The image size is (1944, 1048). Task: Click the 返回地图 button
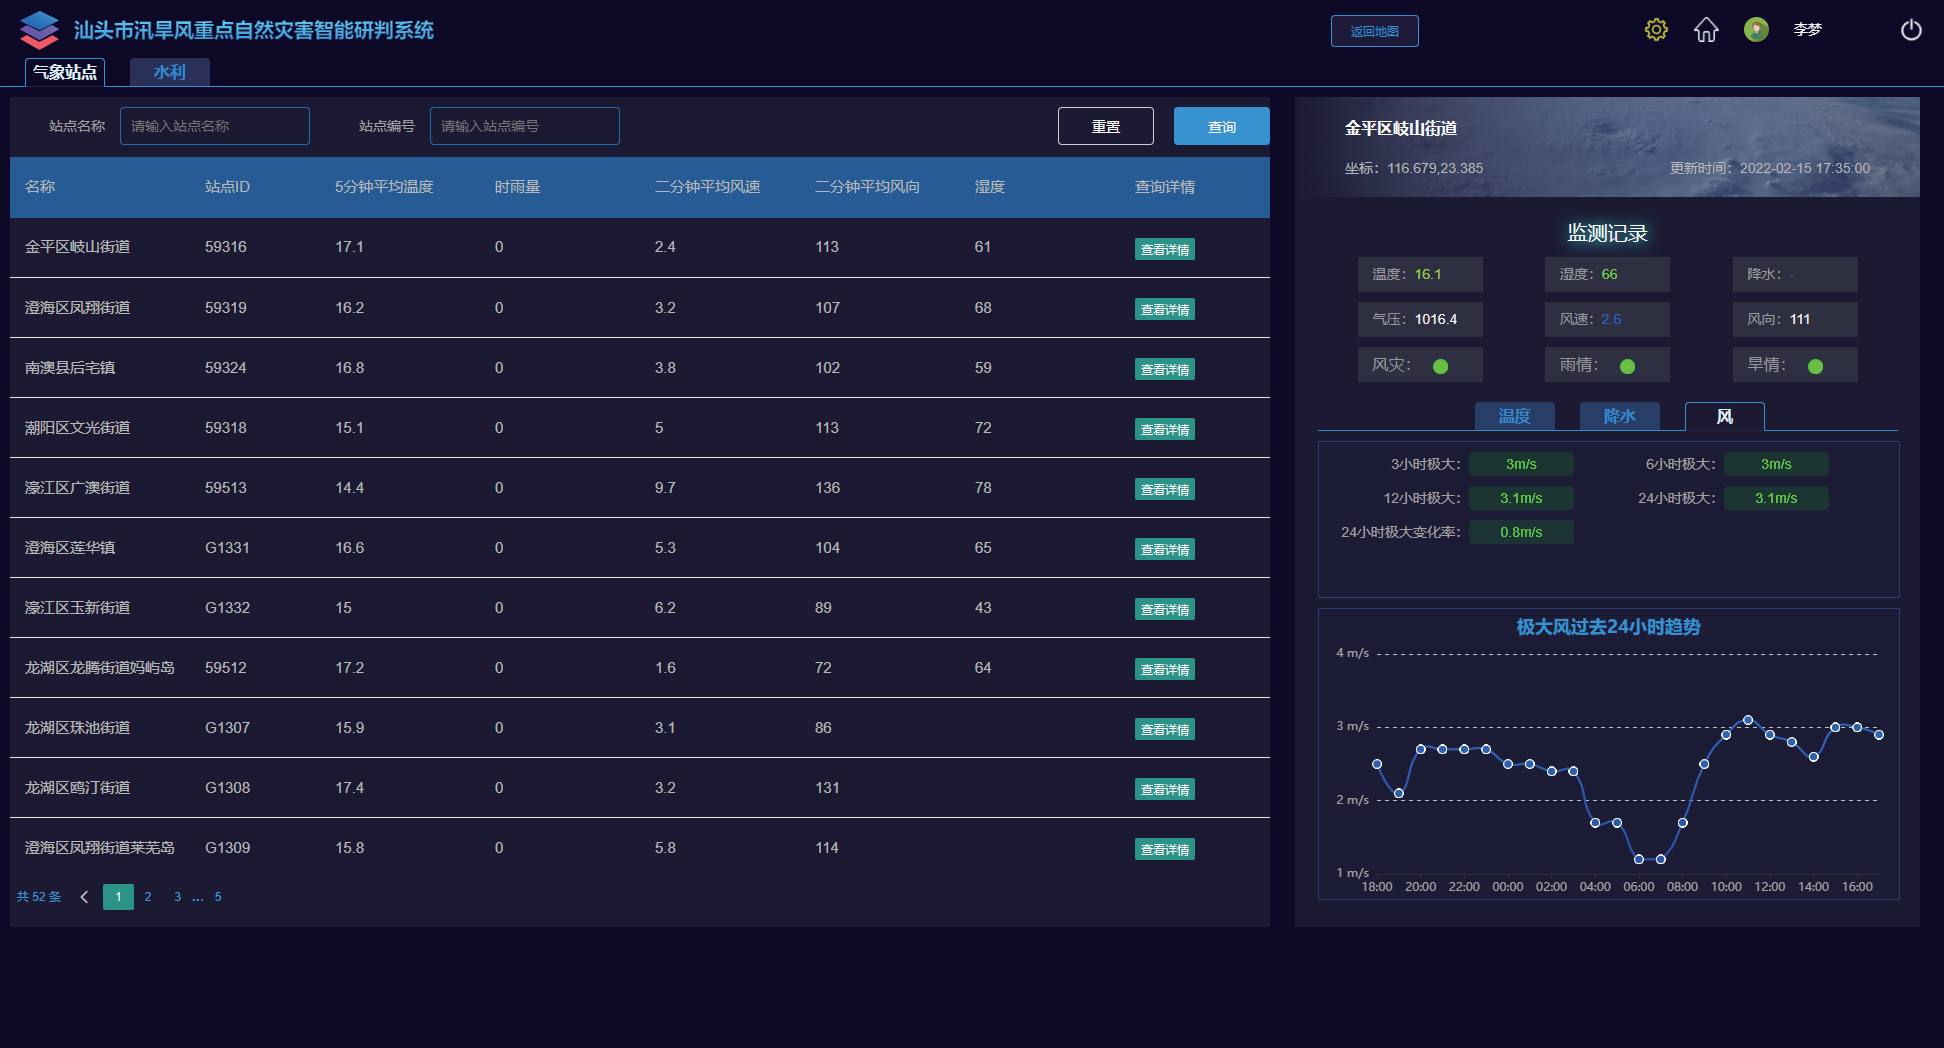coord(1374,31)
